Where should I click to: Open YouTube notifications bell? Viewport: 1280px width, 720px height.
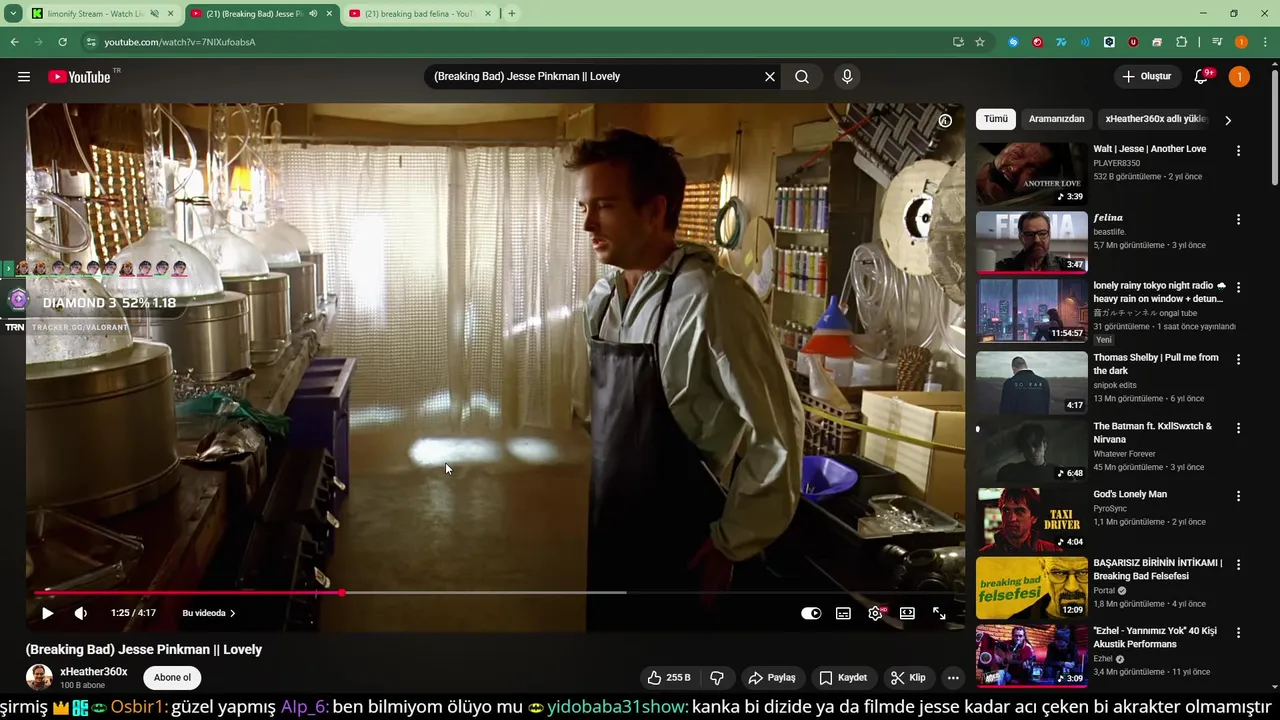pos(1202,77)
